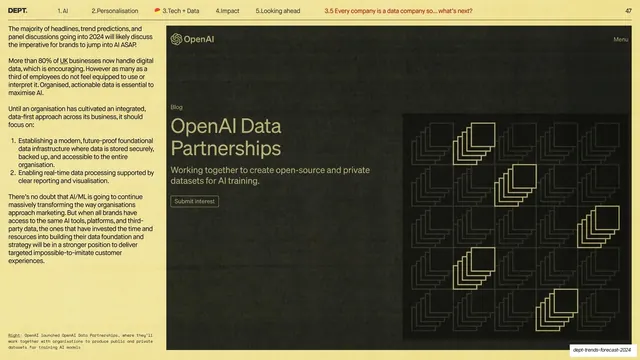
Task: Click the paragraph starting 'There's no doubt that AI/ML'
Action: click(x=80, y=229)
